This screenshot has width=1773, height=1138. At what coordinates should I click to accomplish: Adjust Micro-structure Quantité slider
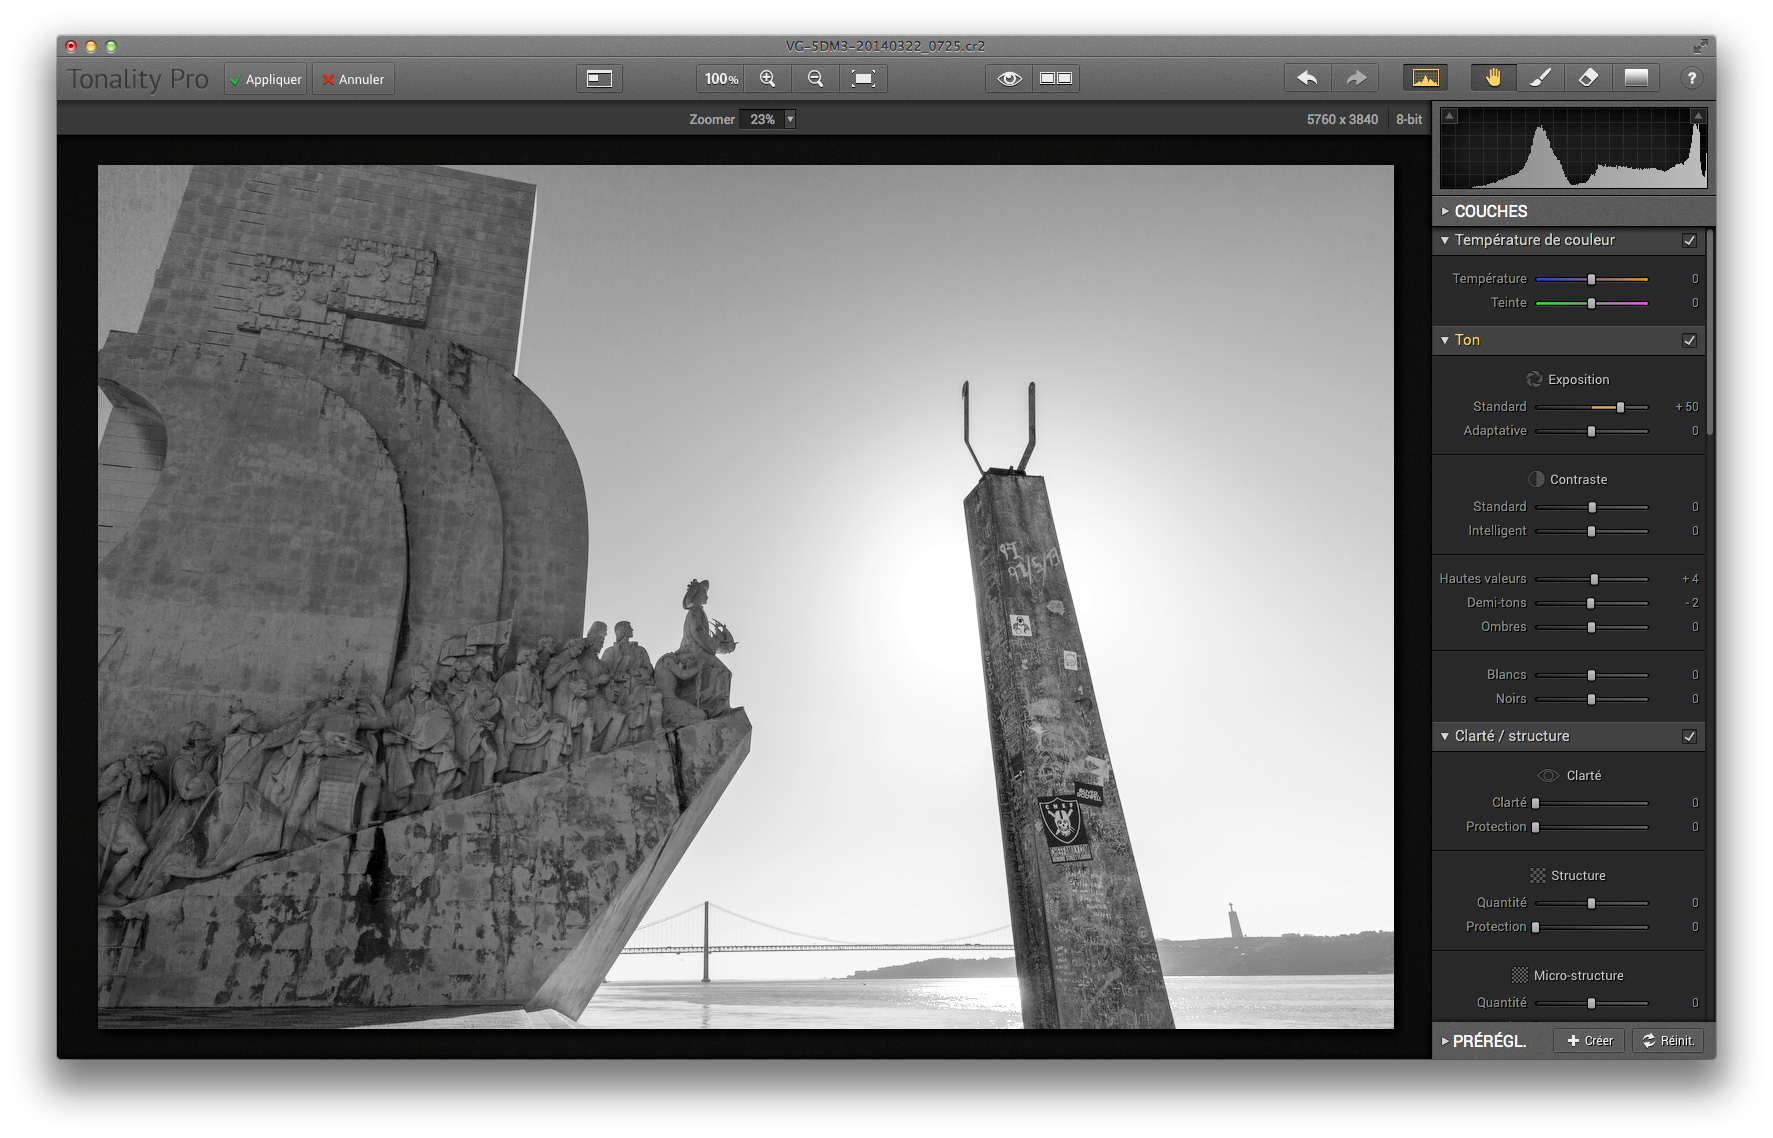[1591, 1003]
